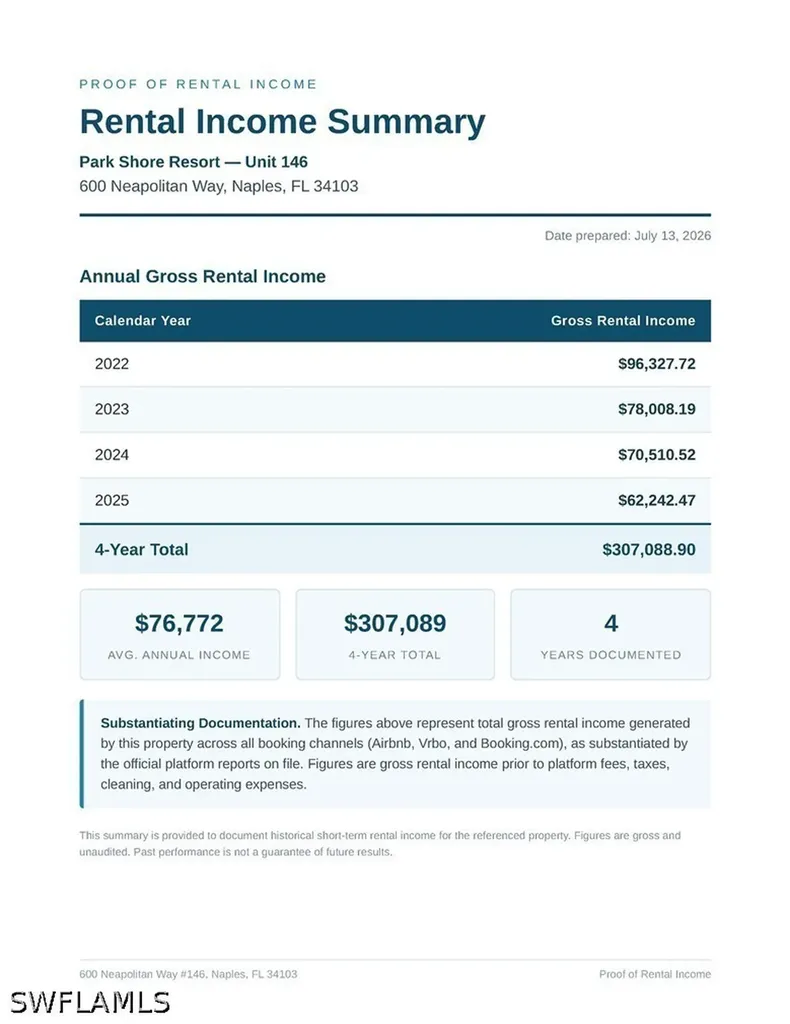Select the Gross Rental Income column header
The height and width of the screenshot is (1024, 790).
coord(623,321)
